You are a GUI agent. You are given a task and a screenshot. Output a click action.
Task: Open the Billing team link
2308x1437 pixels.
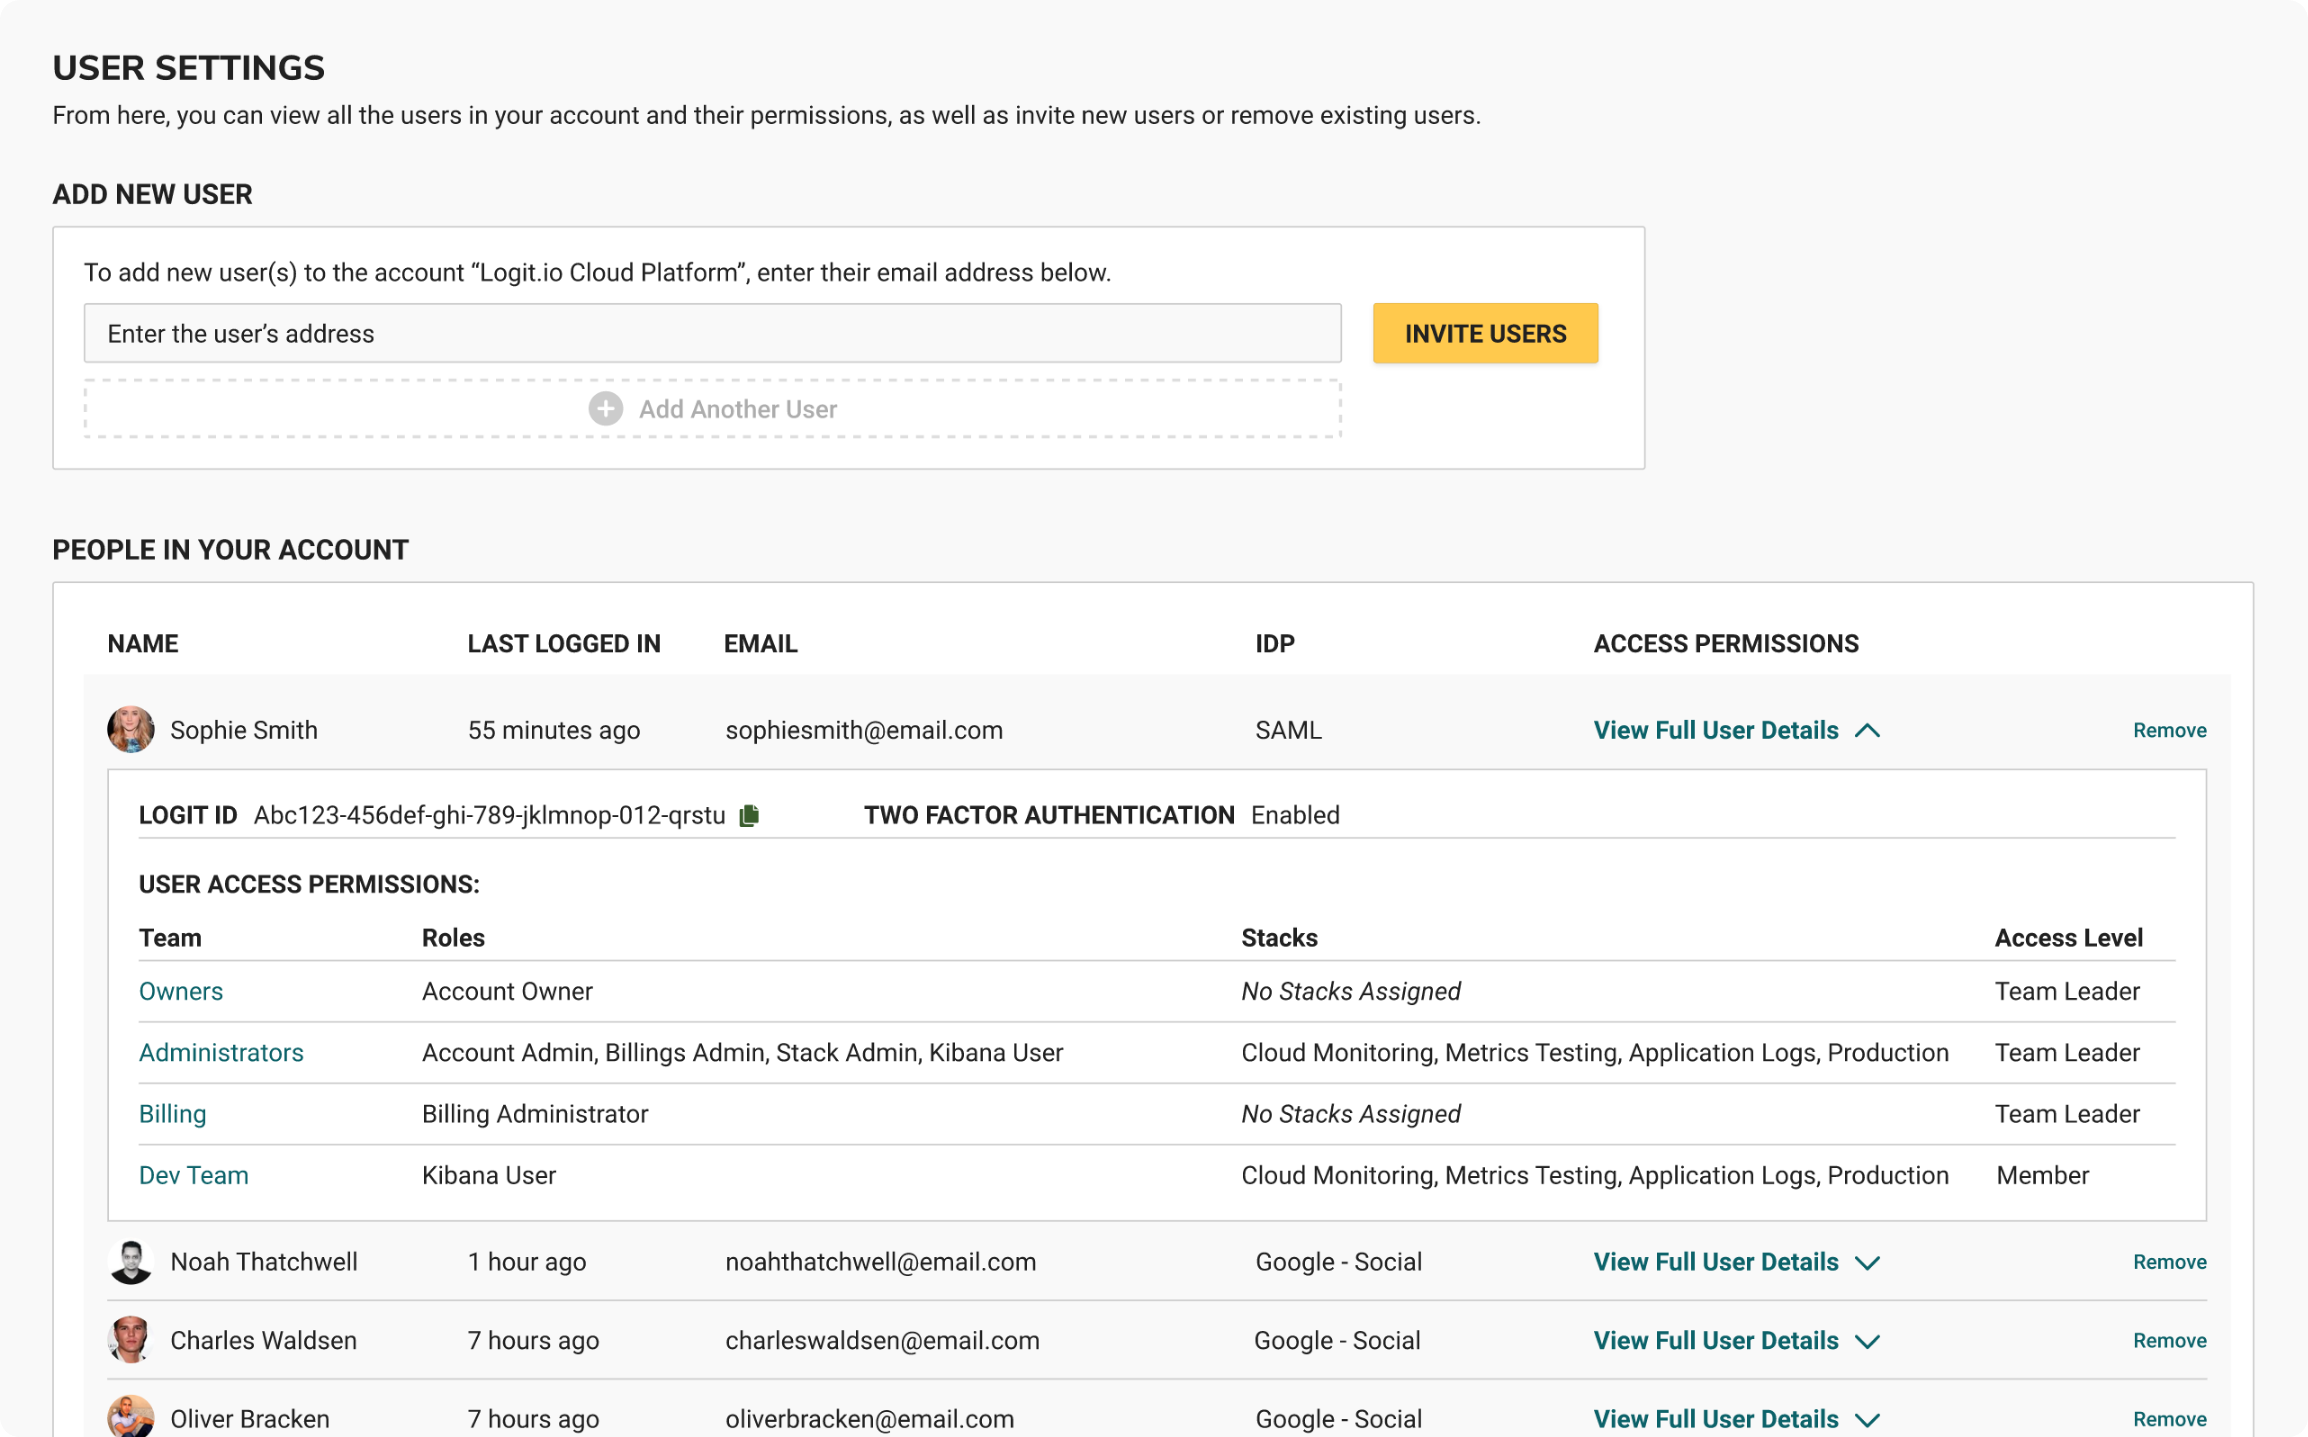[172, 1113]
